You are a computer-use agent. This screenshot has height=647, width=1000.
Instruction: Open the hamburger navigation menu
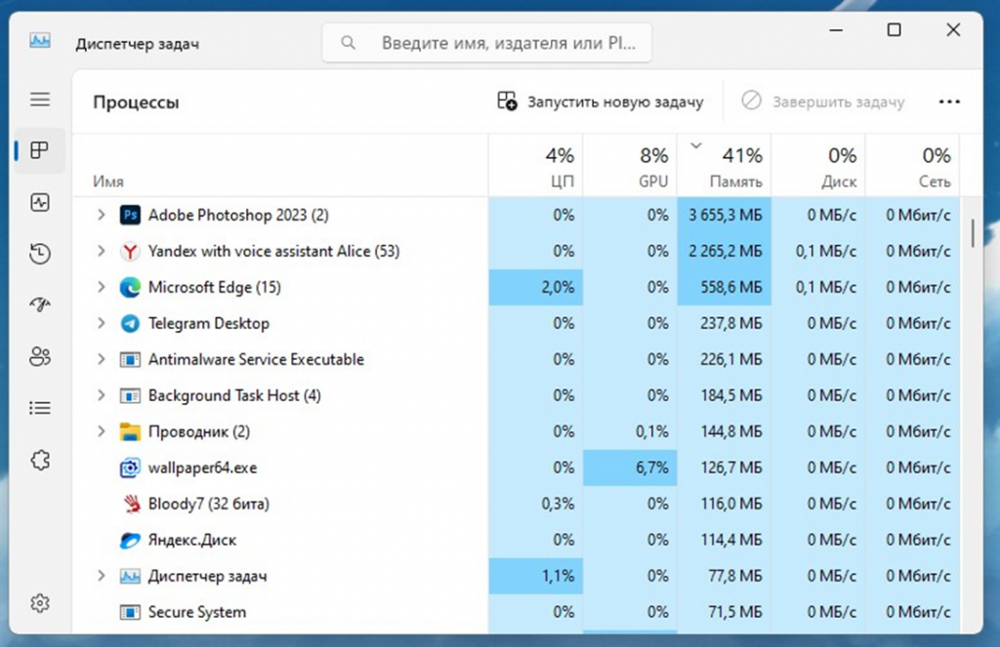click(x=40, y=99)
